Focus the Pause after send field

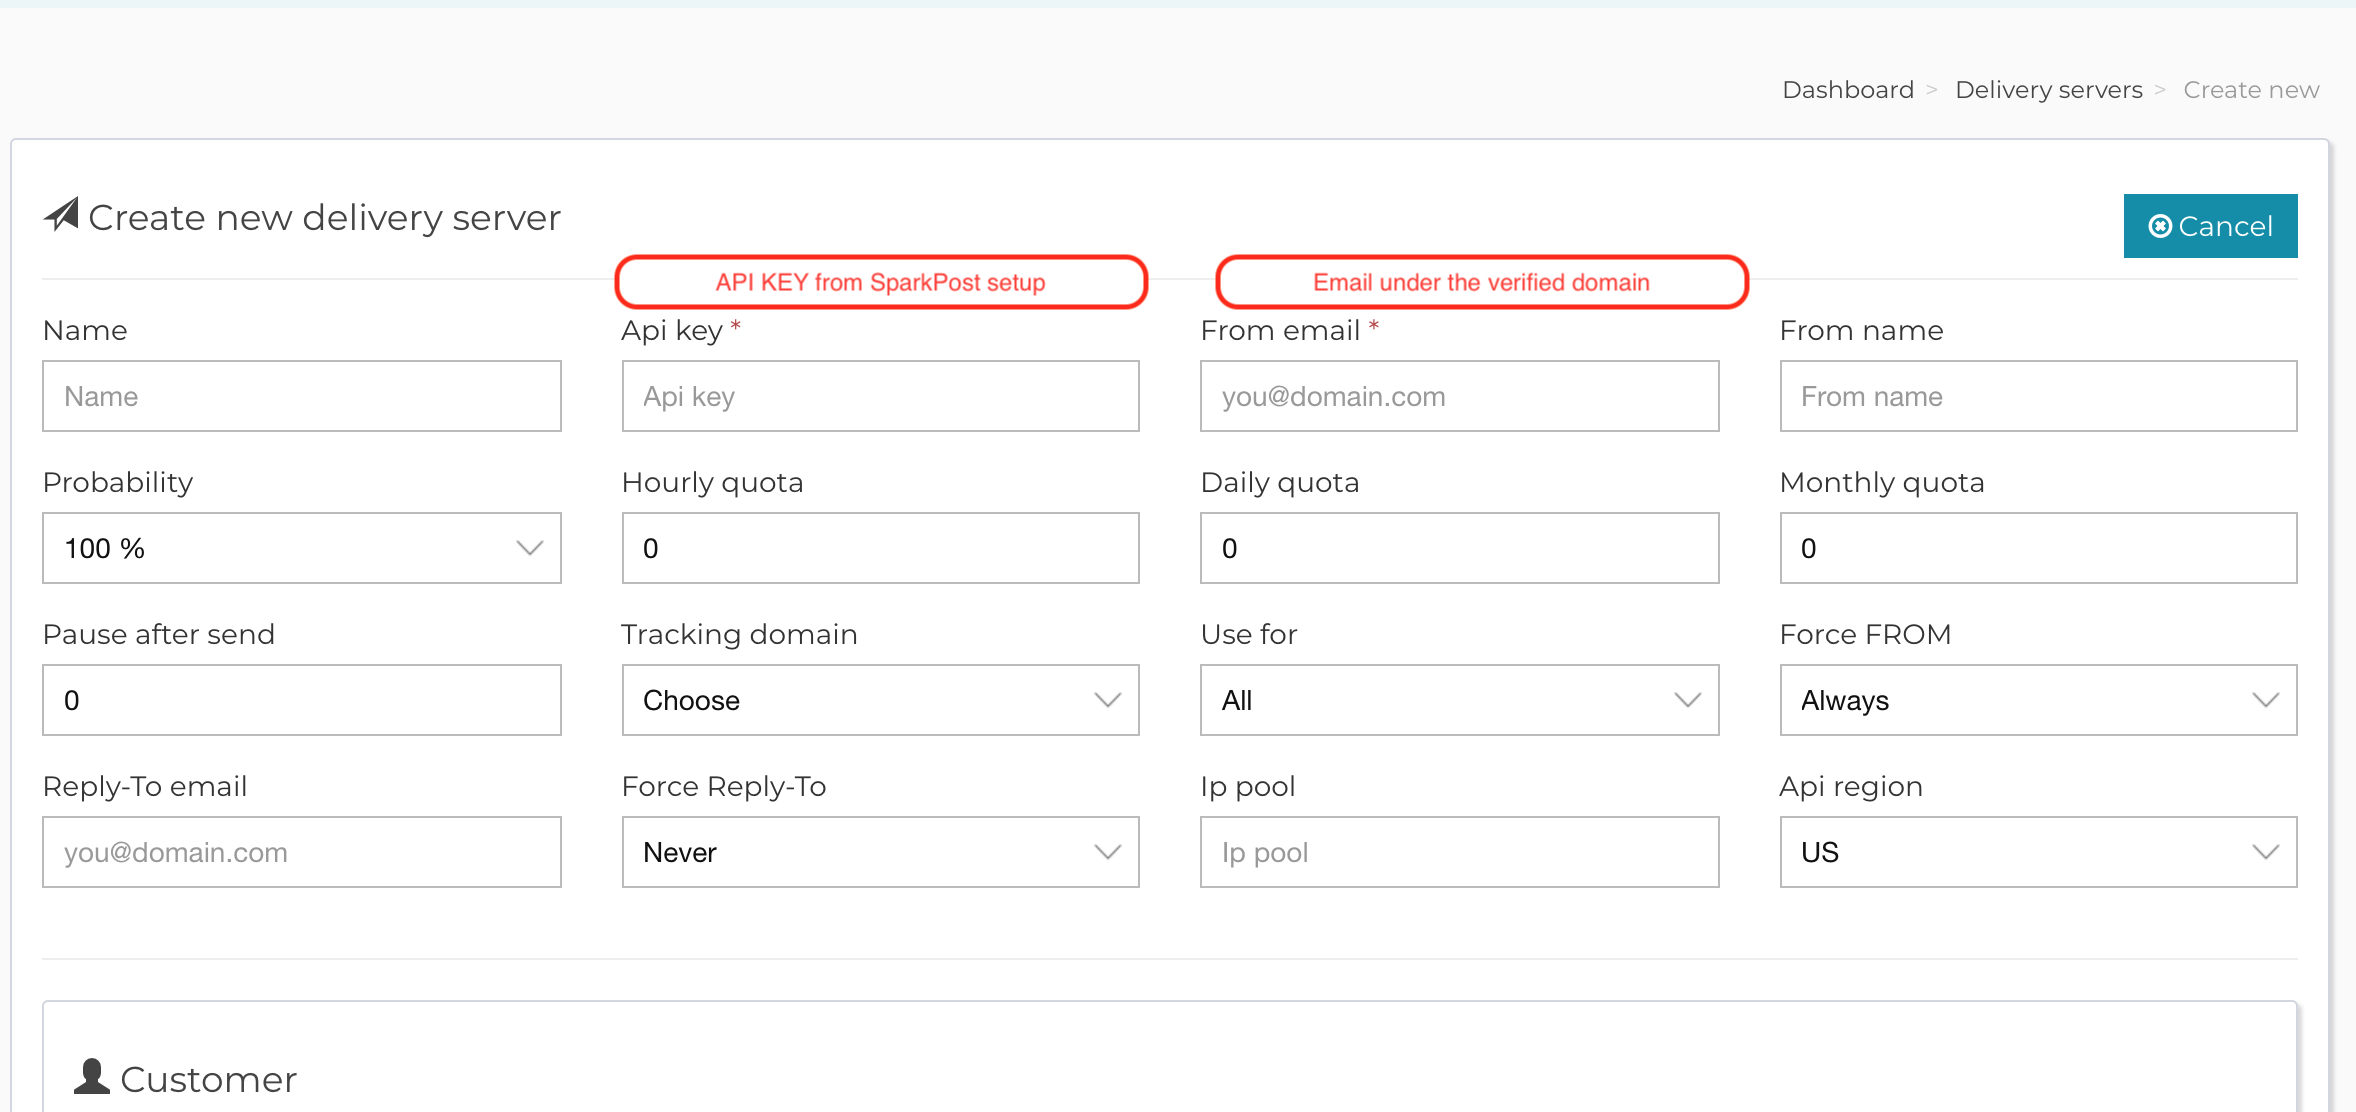pos(302,700)
